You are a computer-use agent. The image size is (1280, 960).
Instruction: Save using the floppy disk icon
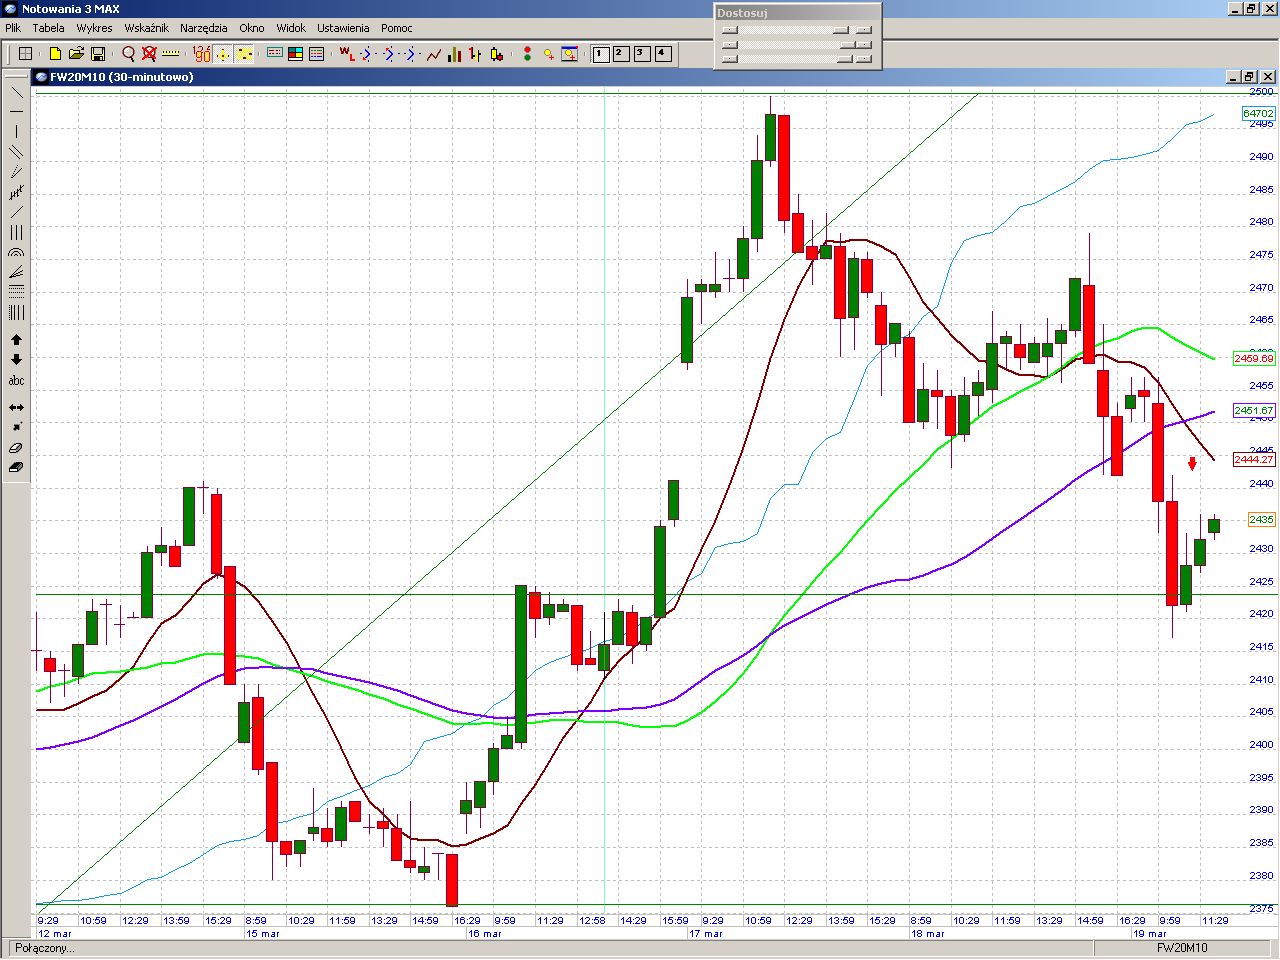pos(98,54)
